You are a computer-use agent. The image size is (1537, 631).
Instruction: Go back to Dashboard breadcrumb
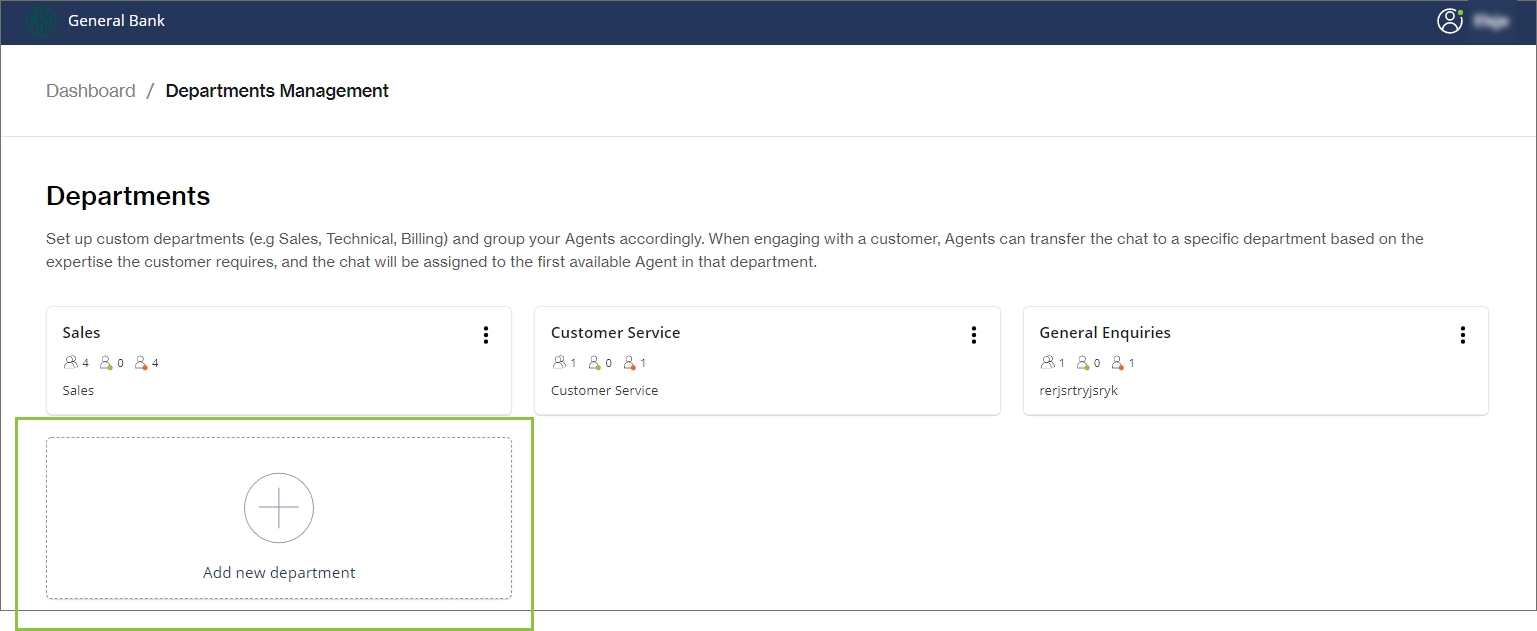tap(91, 91)
